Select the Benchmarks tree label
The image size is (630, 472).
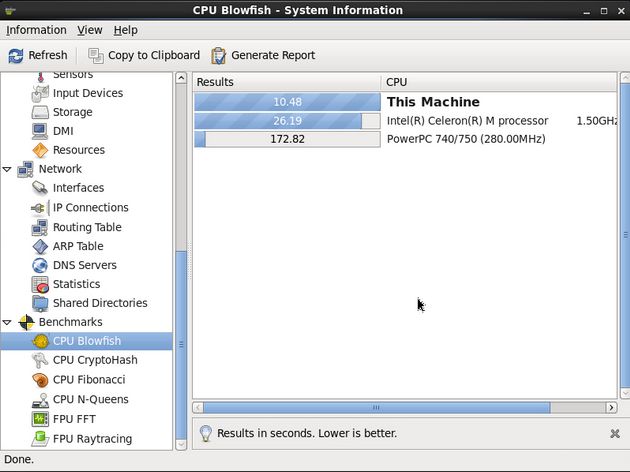[71, 322]
